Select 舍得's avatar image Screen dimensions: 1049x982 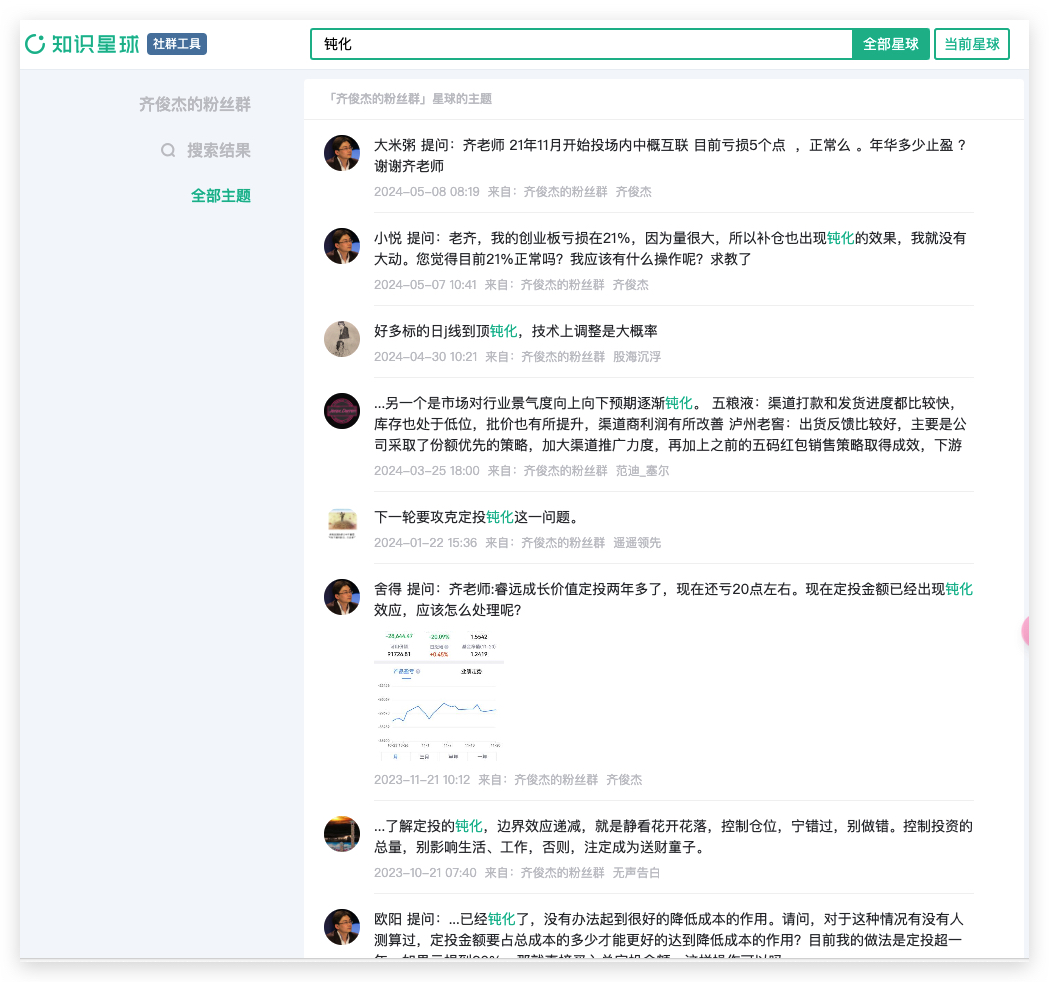[x=342, y=597]
